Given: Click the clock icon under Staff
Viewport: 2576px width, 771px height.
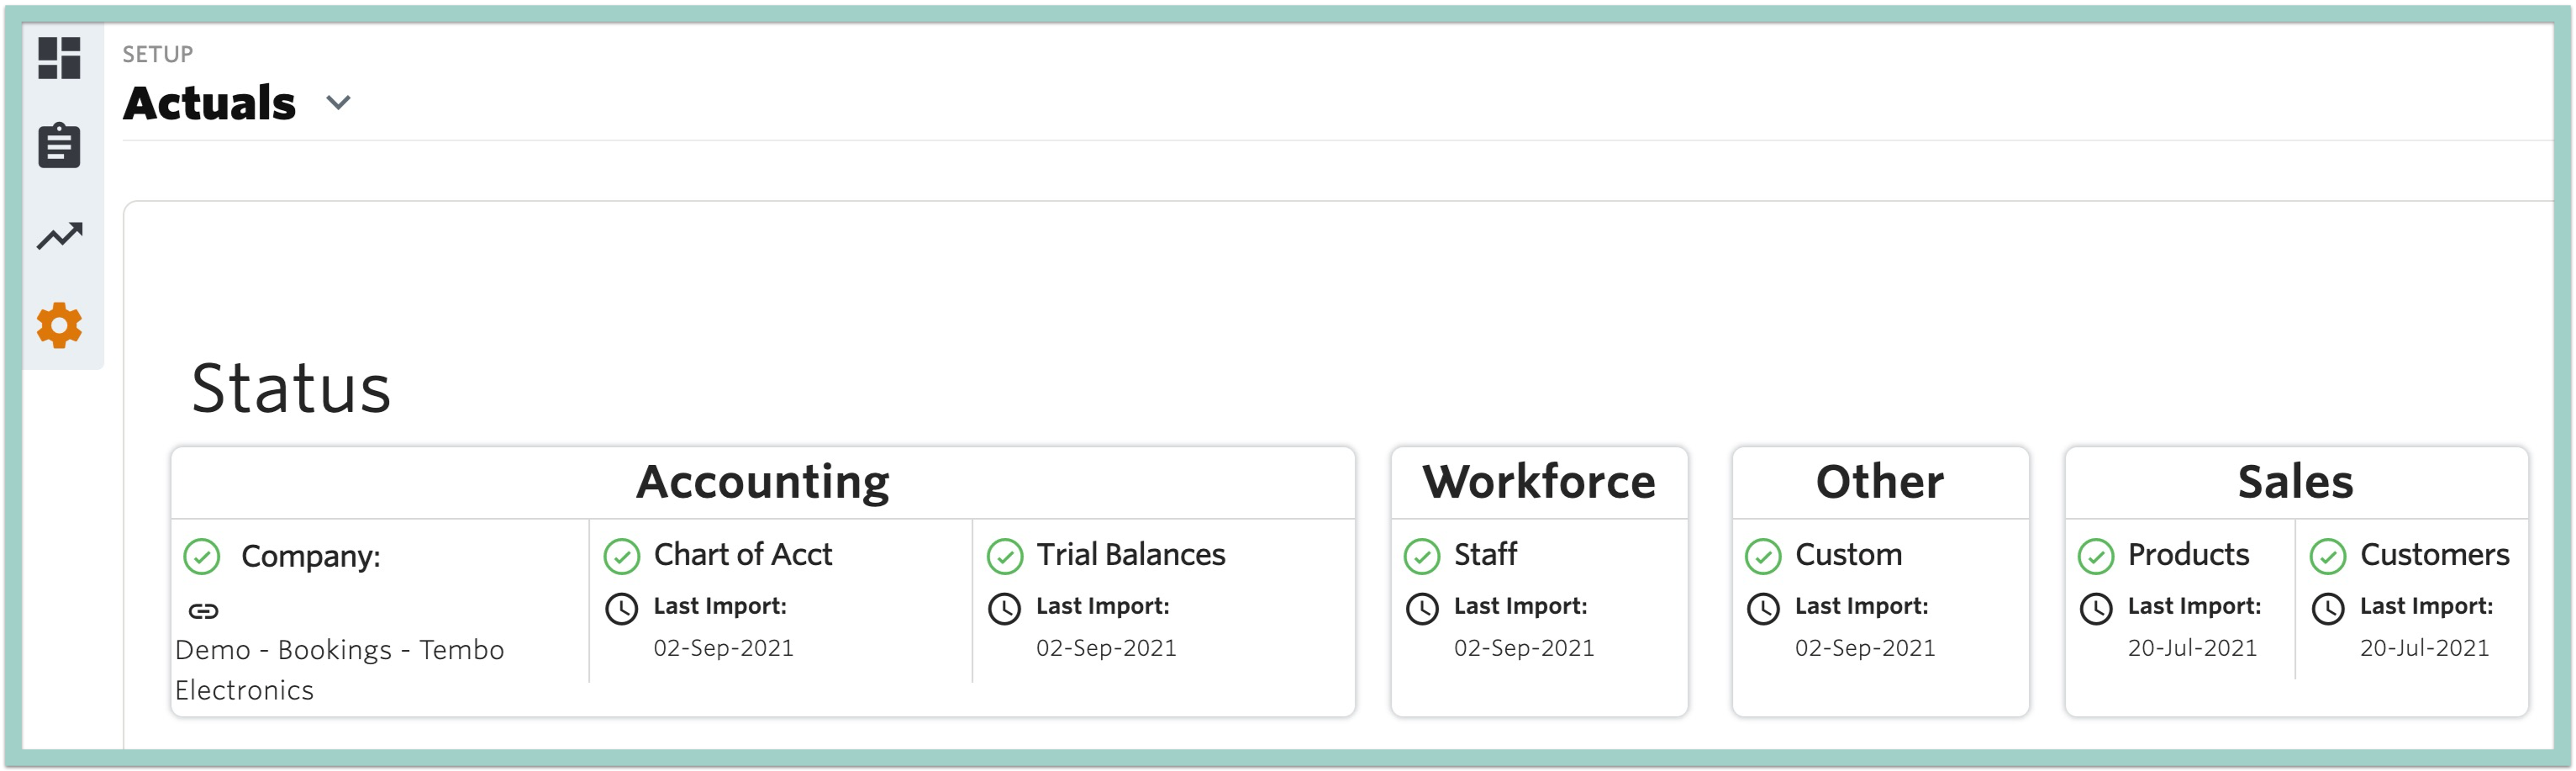Looking at the screenshot, I should 1422,609.
